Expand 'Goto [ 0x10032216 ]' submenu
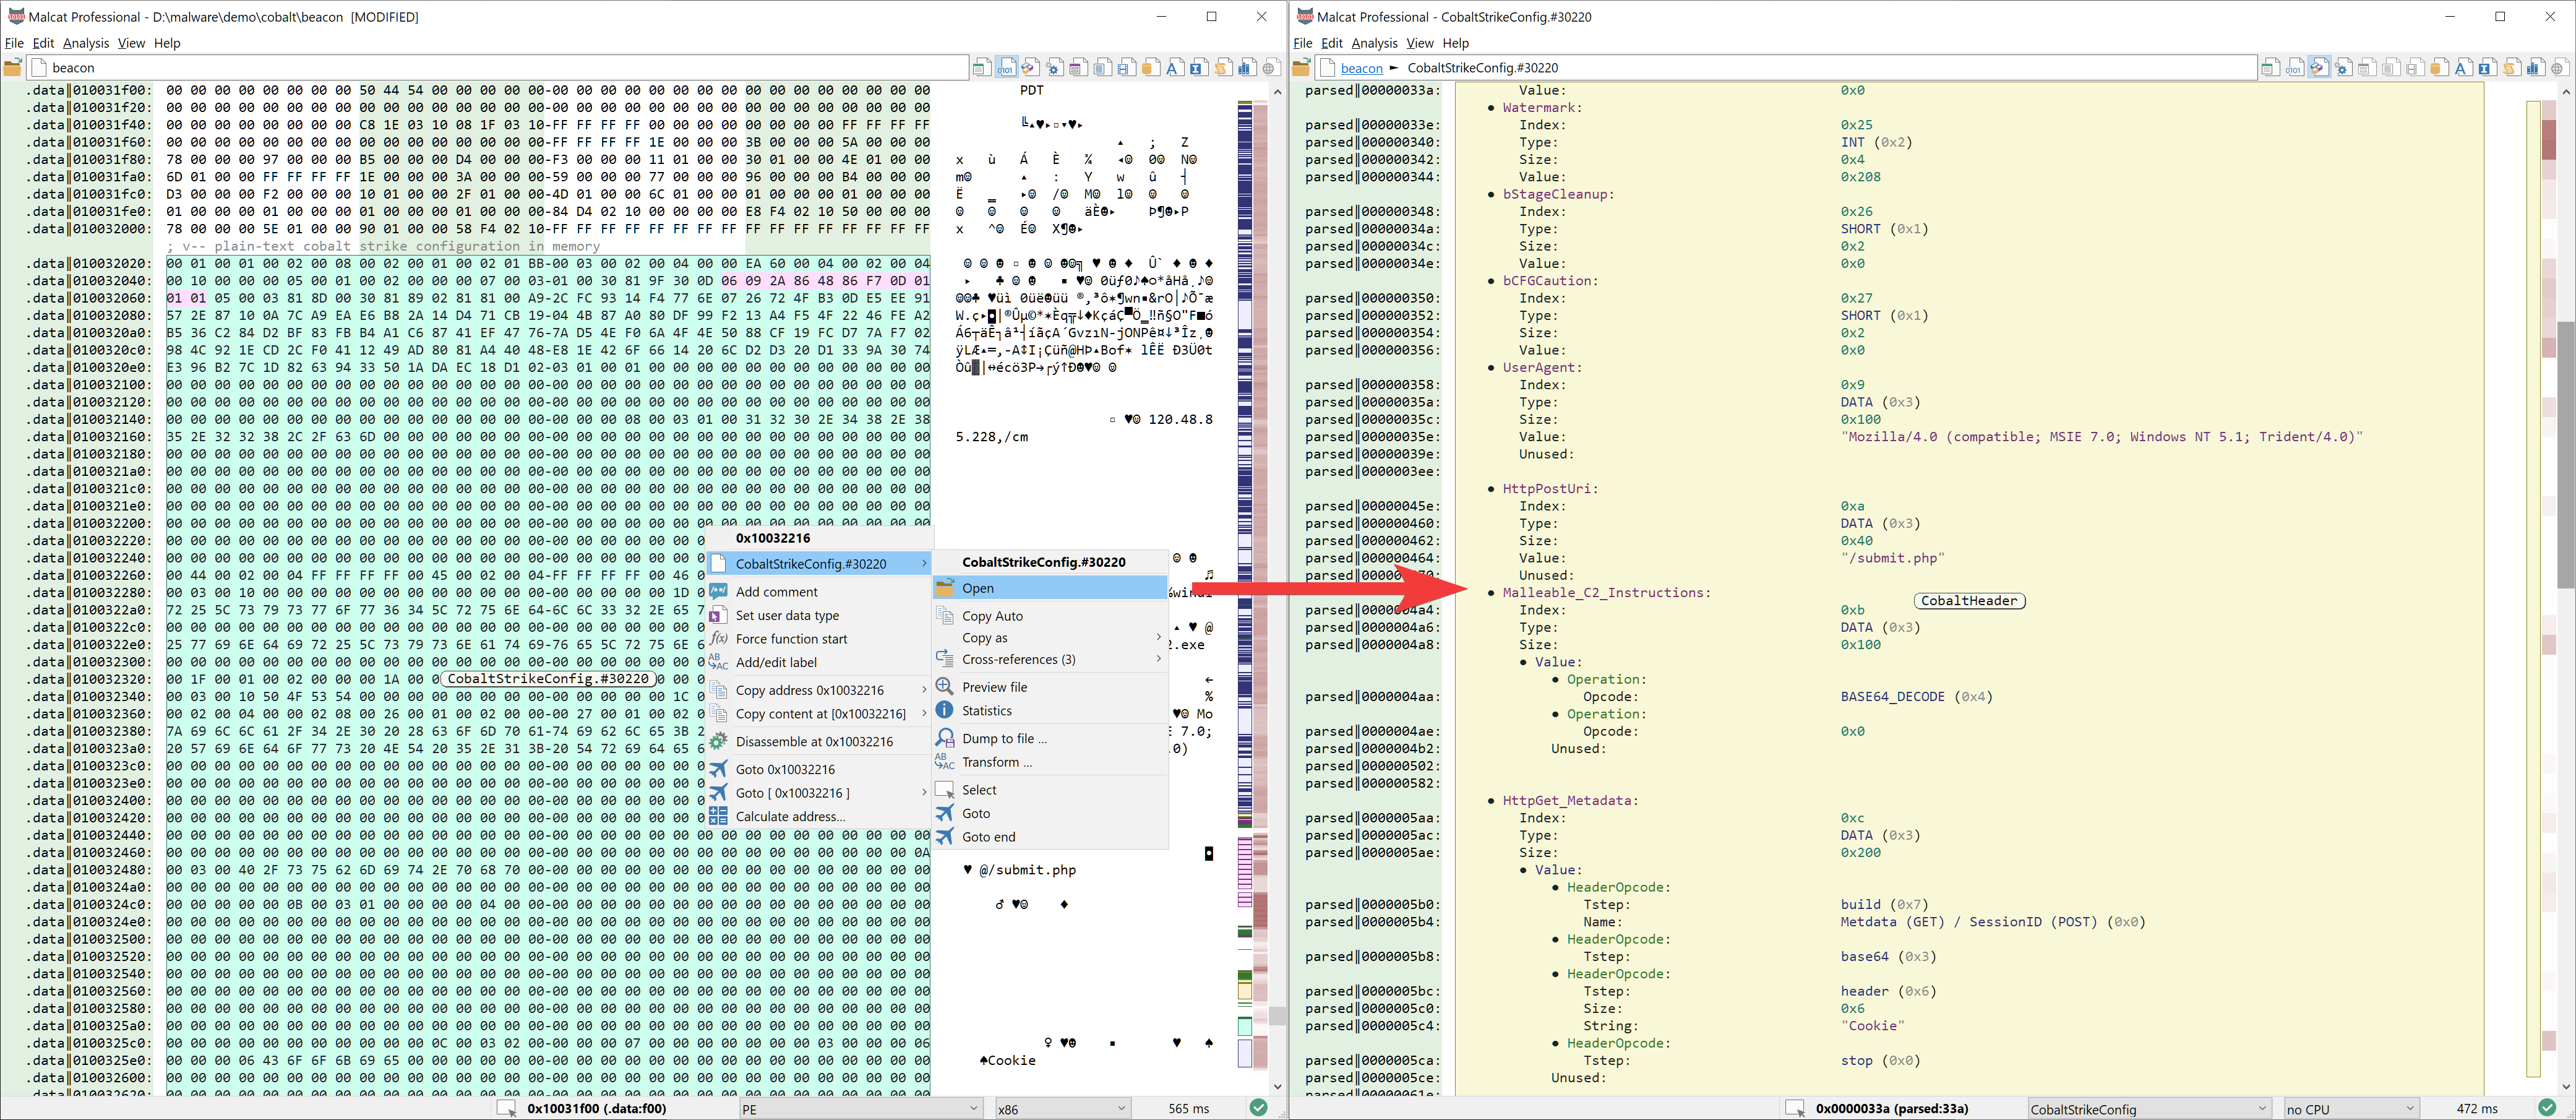 pyautogui.click(x=818, y=793)
